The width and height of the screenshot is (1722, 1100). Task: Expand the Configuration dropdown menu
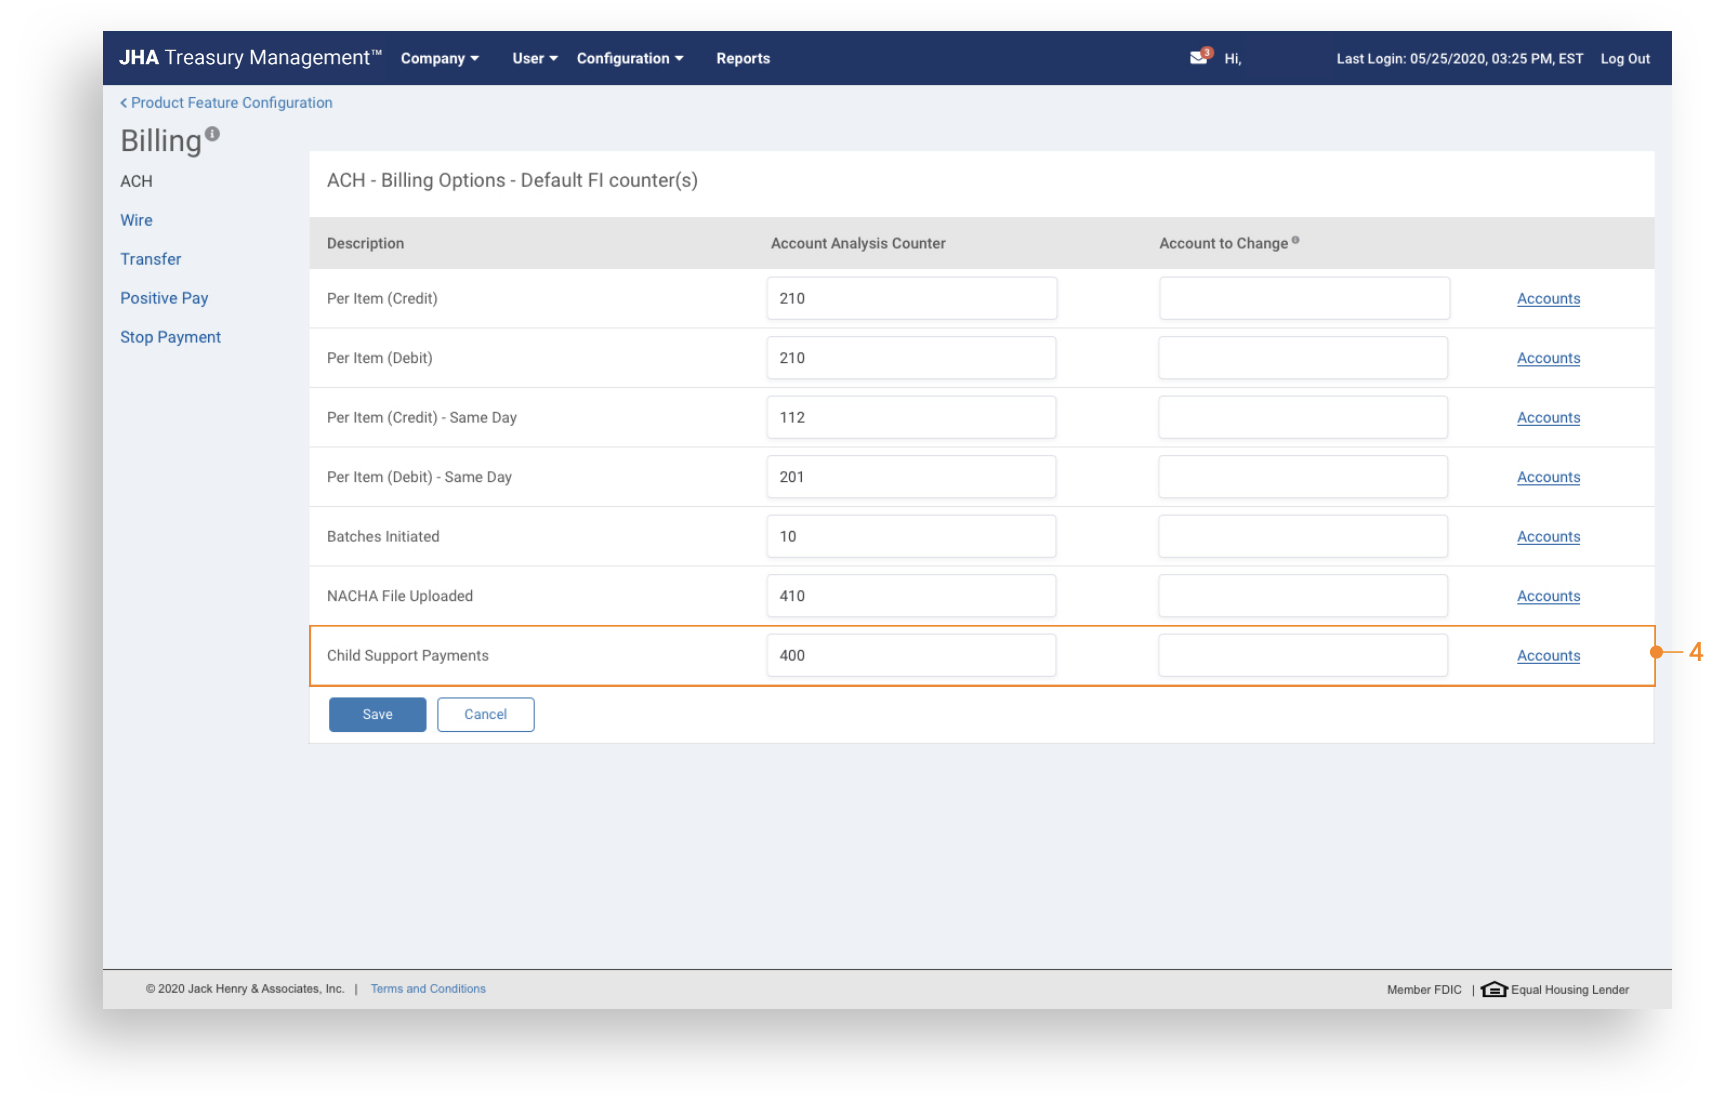point(629,59)
